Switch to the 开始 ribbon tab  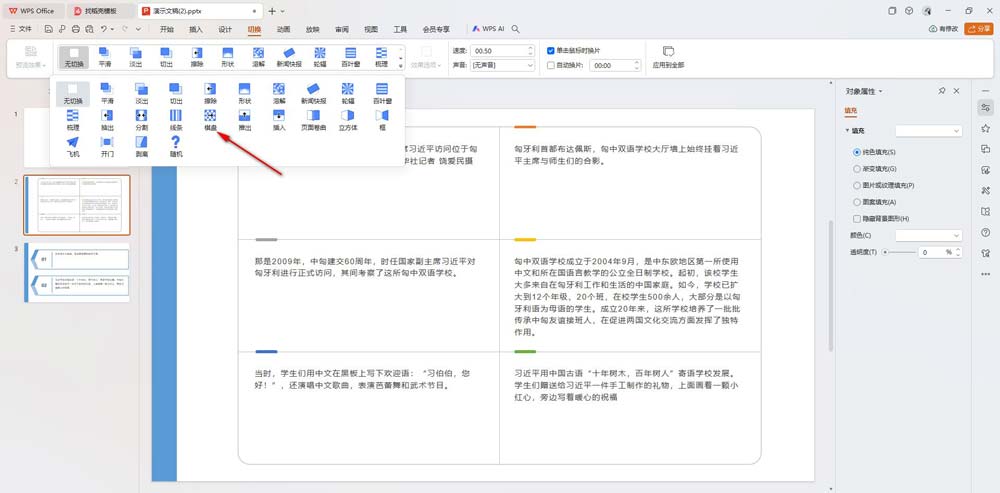(x=166, y=29)
